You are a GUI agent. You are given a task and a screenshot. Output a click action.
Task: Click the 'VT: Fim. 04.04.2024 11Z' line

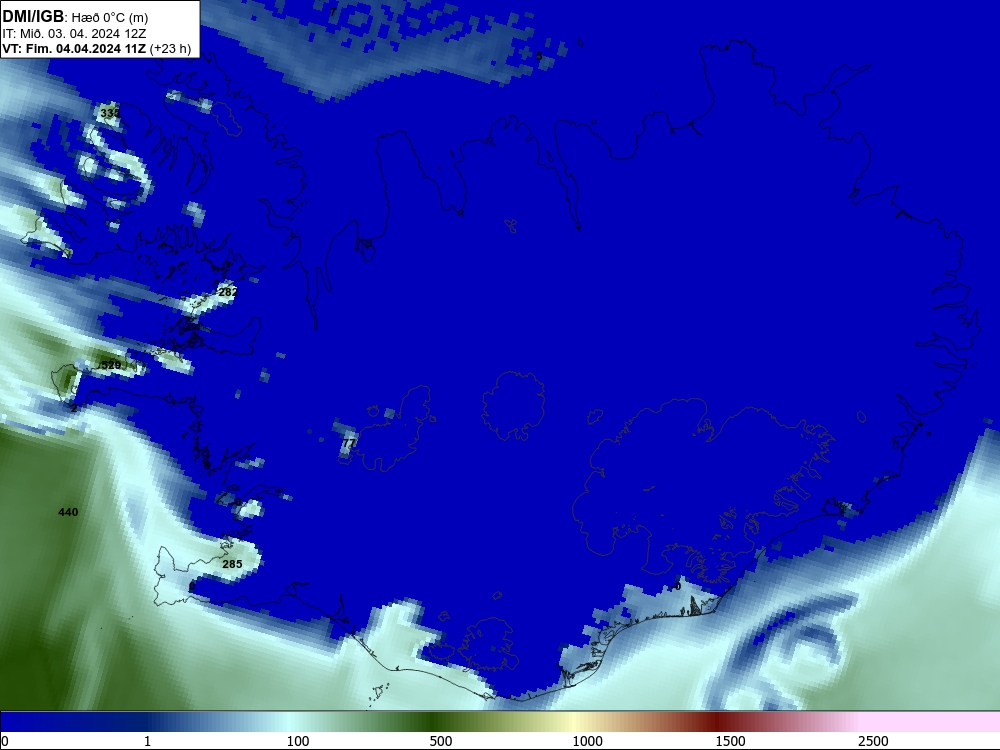pyautogui.click(x=74, y=49)
